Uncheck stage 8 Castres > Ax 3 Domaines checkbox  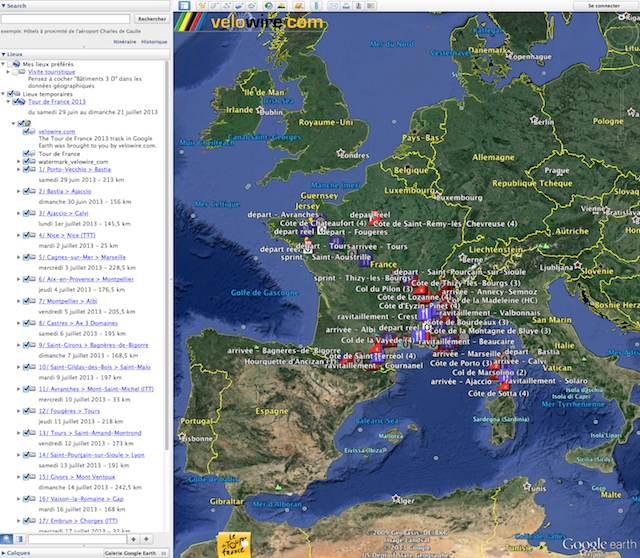tap(26, 323)
